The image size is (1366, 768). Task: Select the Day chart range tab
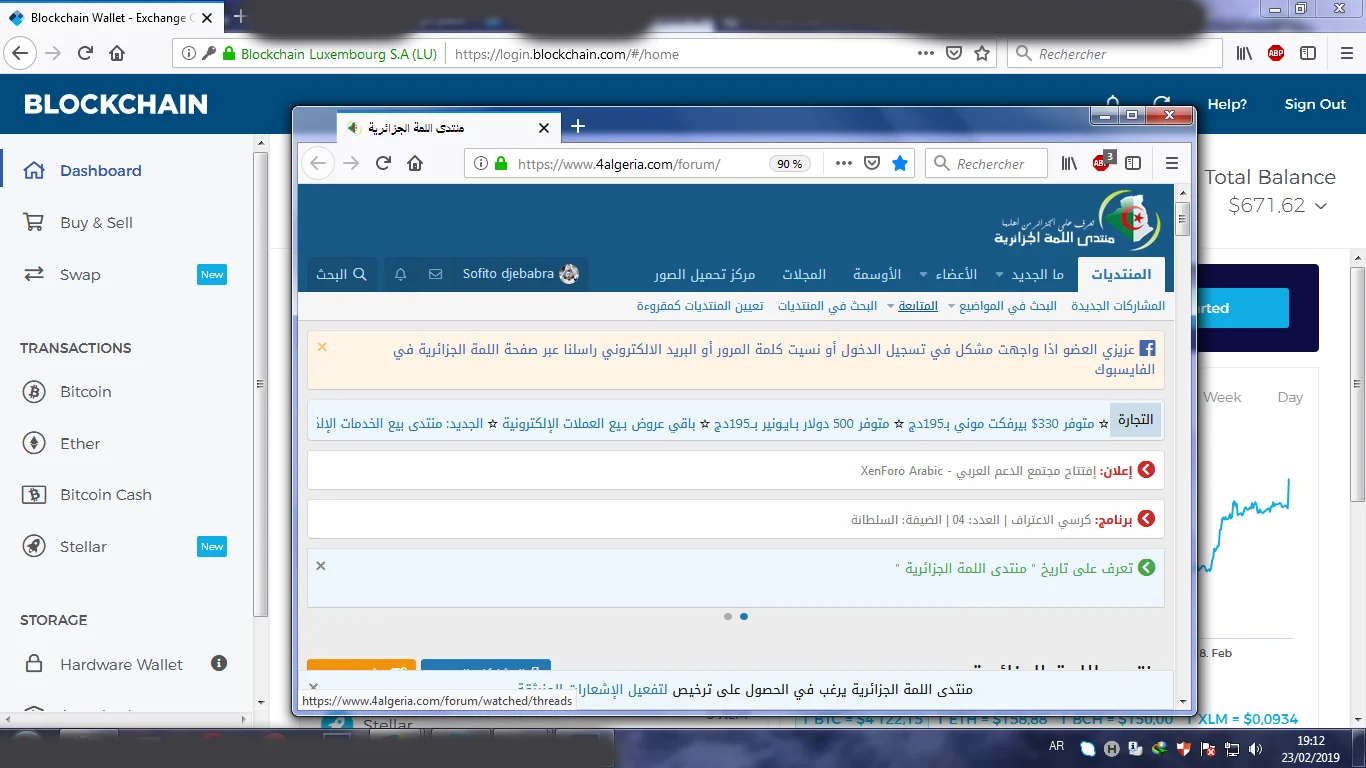1290,397
